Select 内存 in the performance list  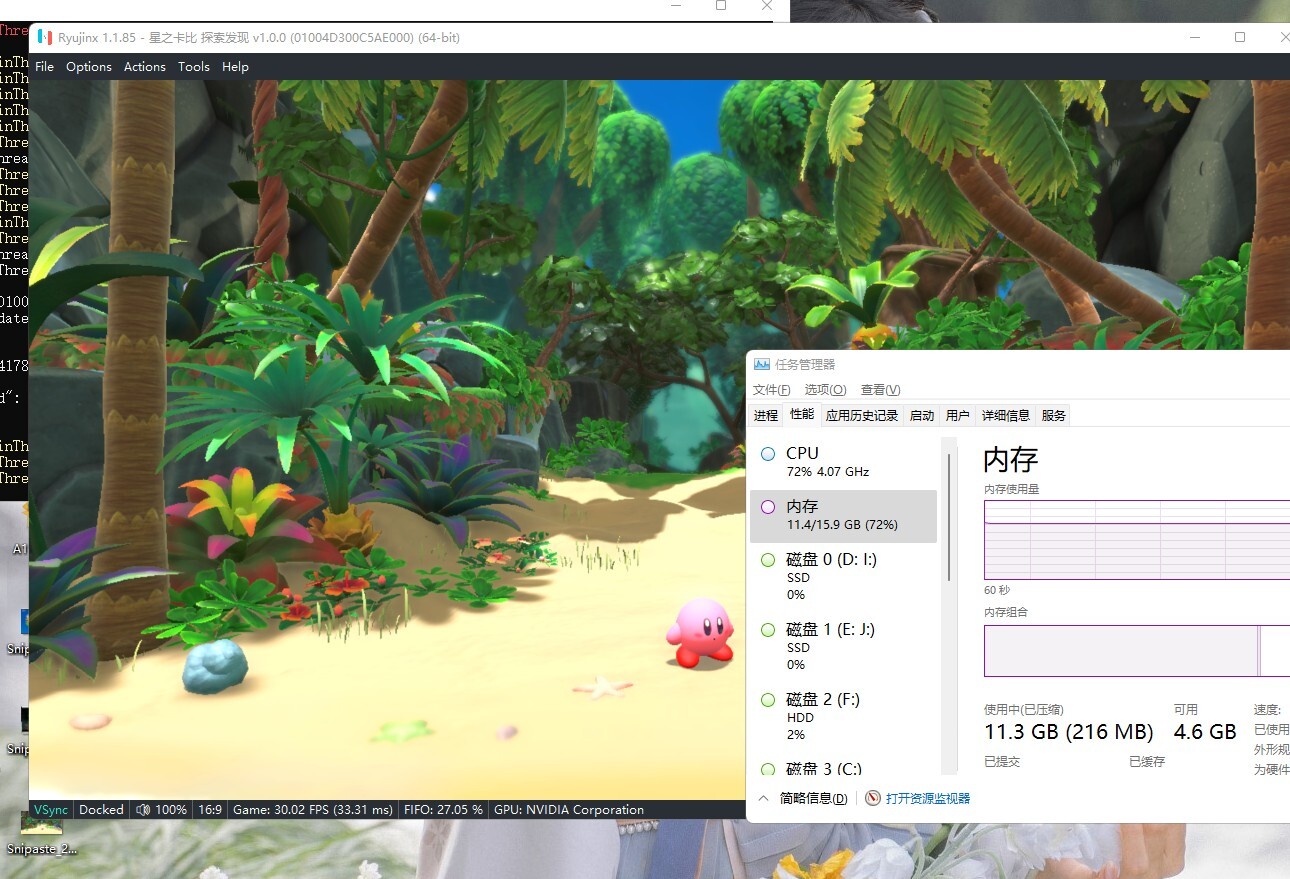coord(843,516)
